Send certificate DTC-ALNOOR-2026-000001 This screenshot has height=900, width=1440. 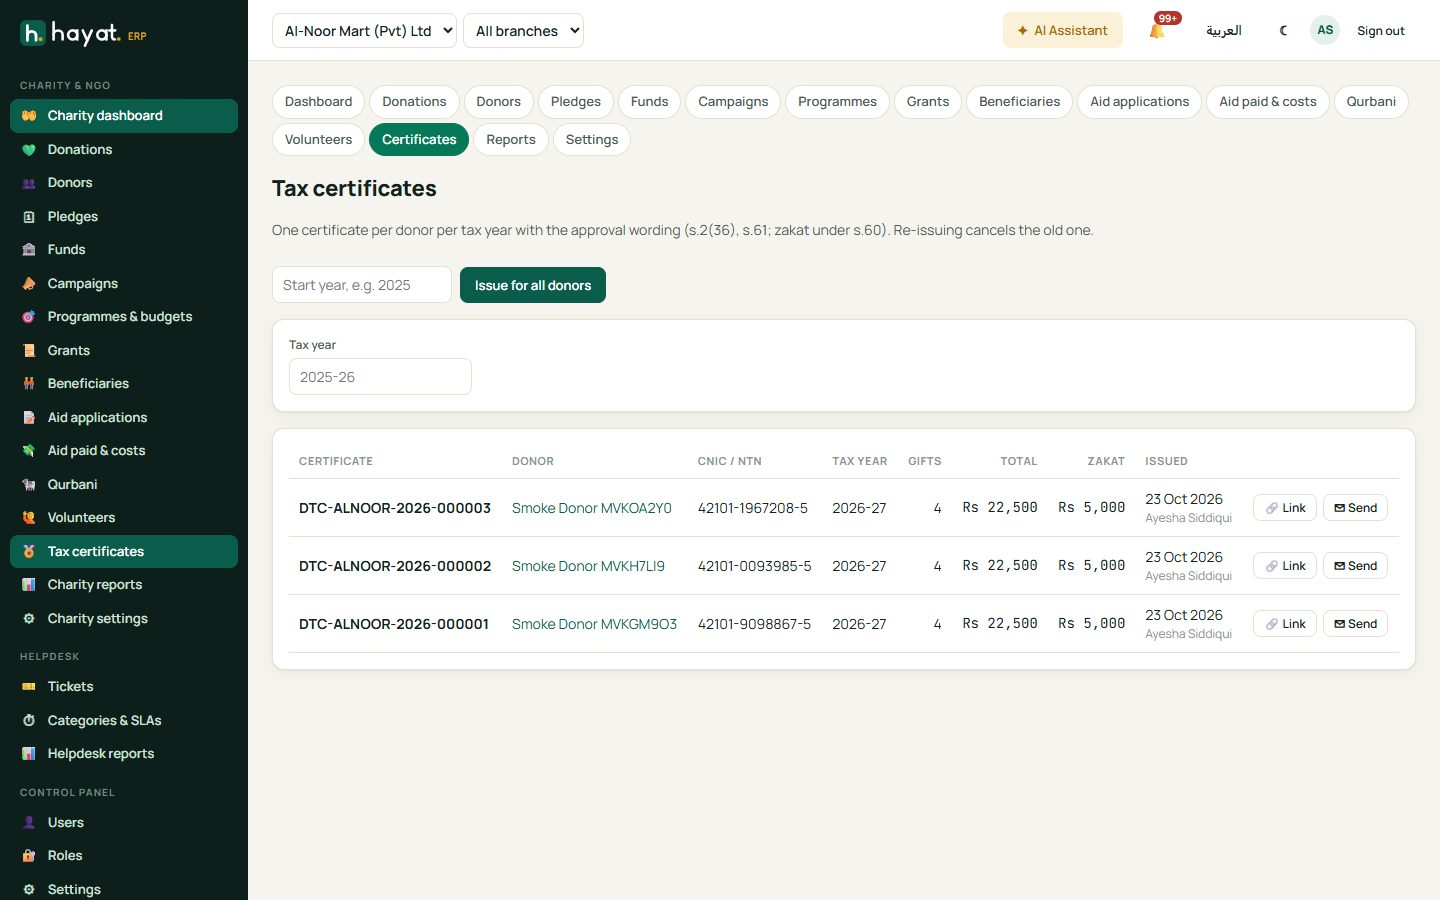pos(1355,624)
